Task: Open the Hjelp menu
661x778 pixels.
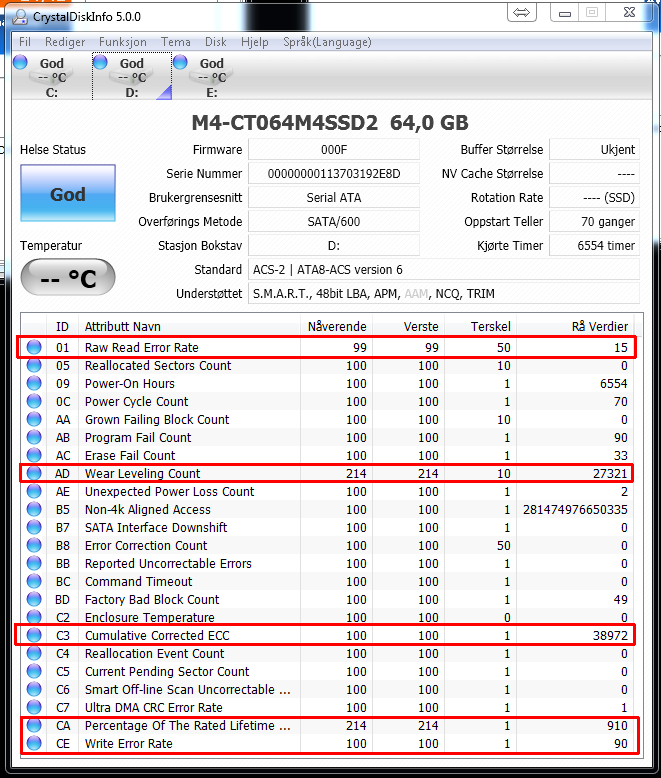Action: [x=255, y=42]
